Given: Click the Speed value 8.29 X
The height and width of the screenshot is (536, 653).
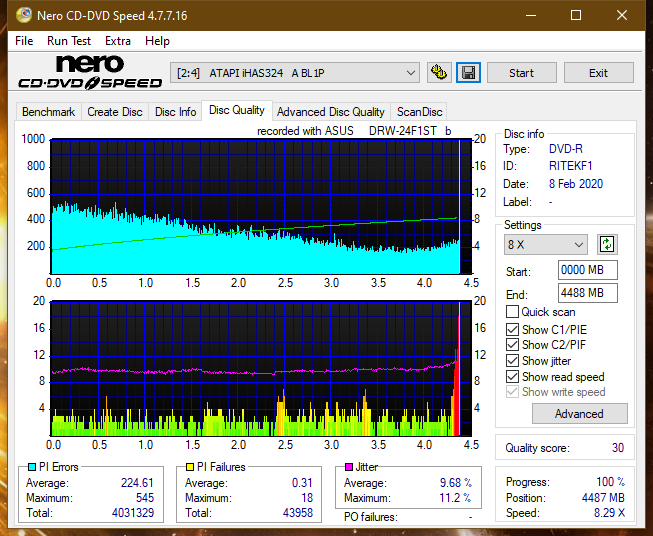Looking at the screenshot, I should (x=609, y=513).
